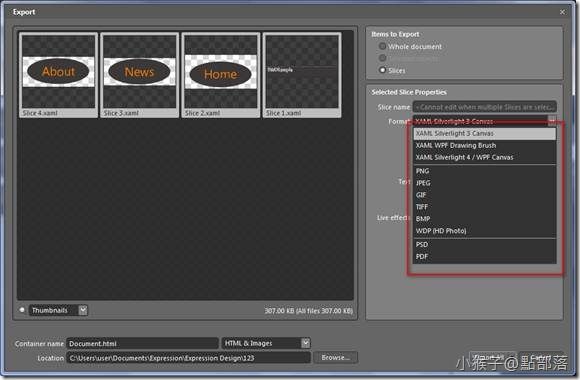This screenshot has height=380, width=580.
Task: Click the Slice 2.xaml label
Action: point(202,113)
